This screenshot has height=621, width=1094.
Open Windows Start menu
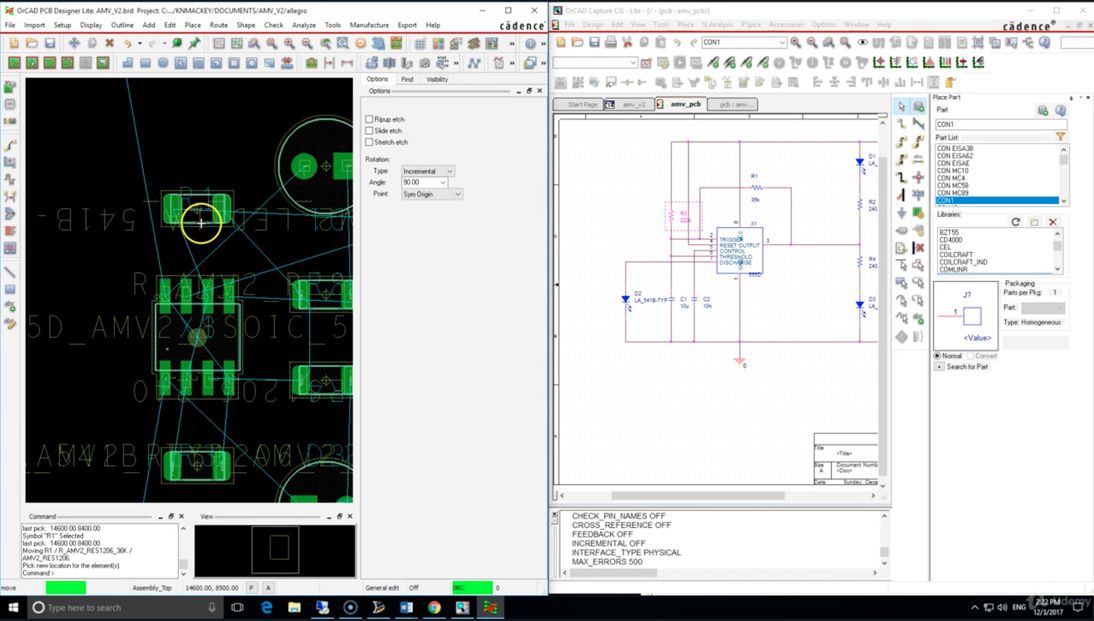13,608
